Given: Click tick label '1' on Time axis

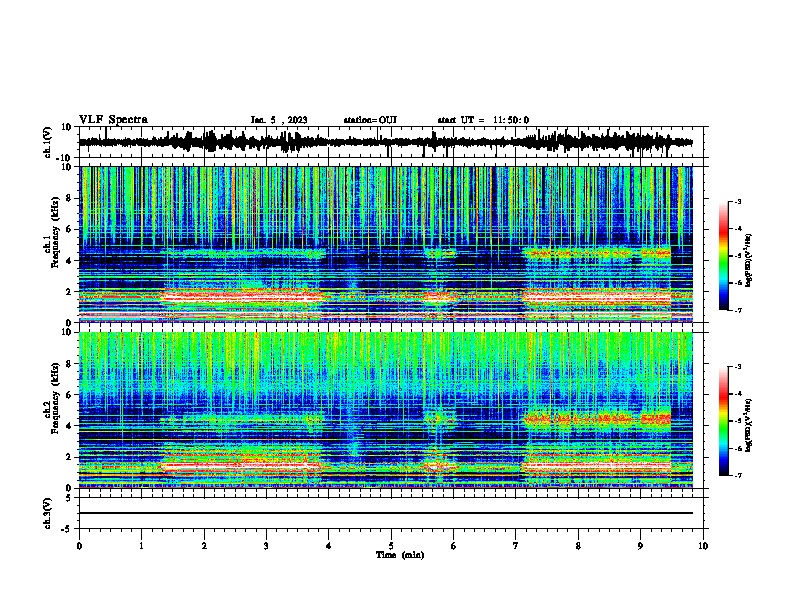Looking at the screenshot, I should coord(141,546).
